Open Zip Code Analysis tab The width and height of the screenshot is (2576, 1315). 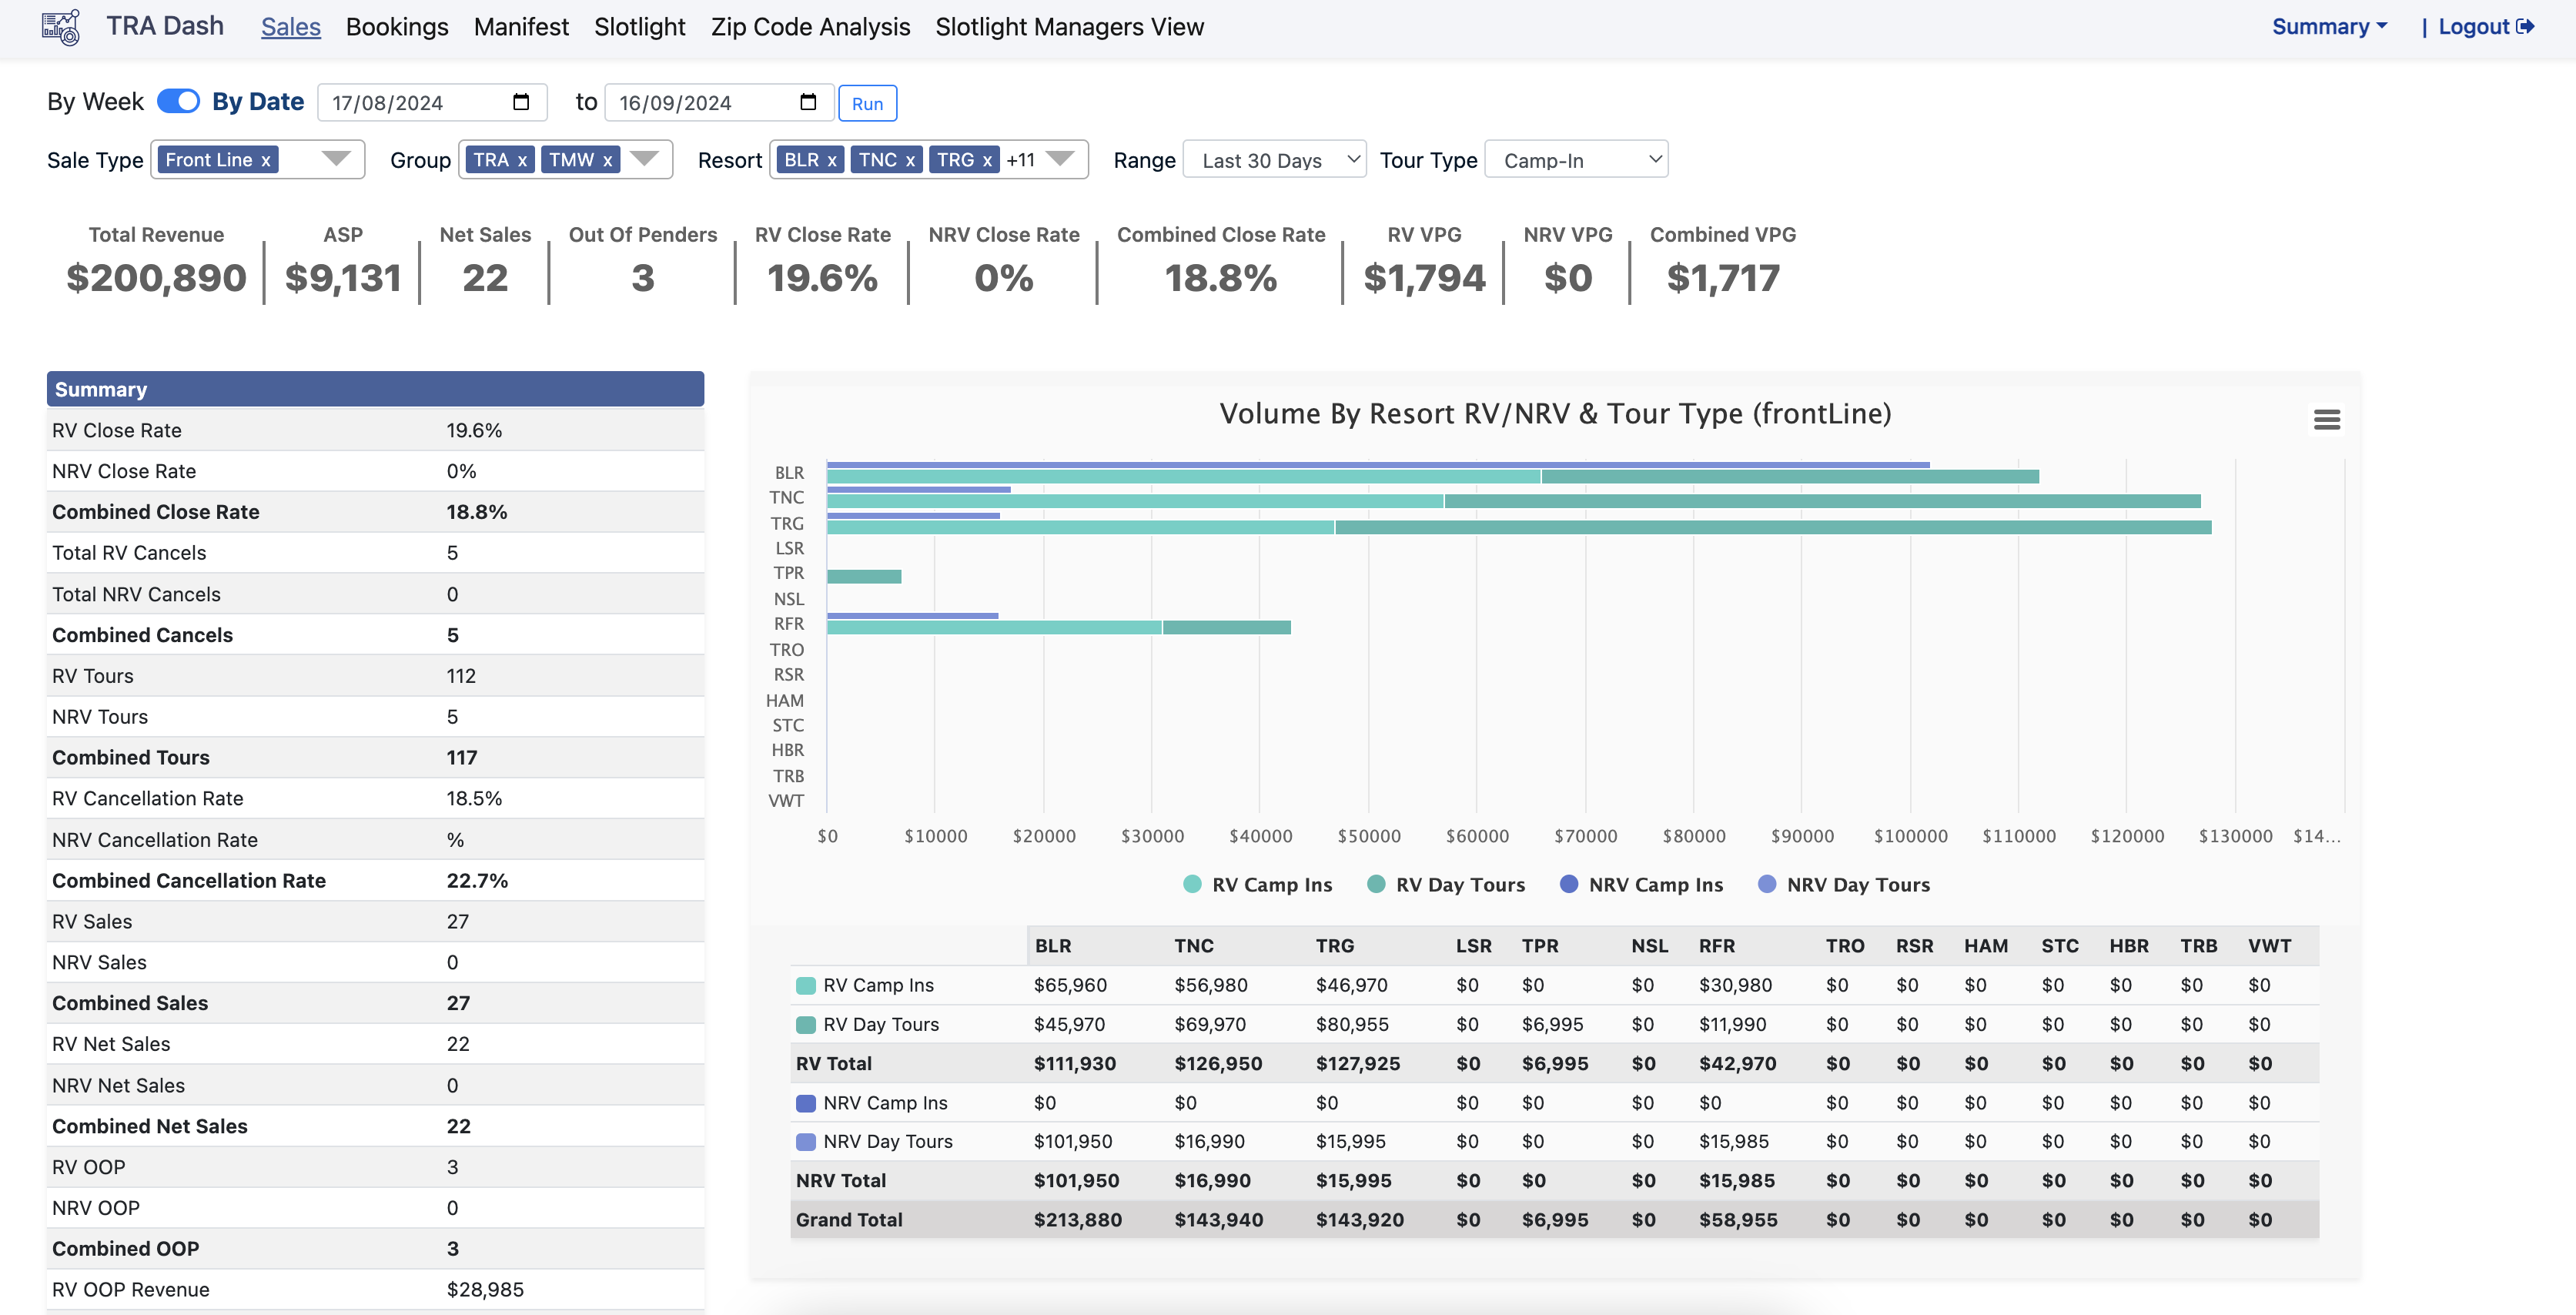pos(810,27)
